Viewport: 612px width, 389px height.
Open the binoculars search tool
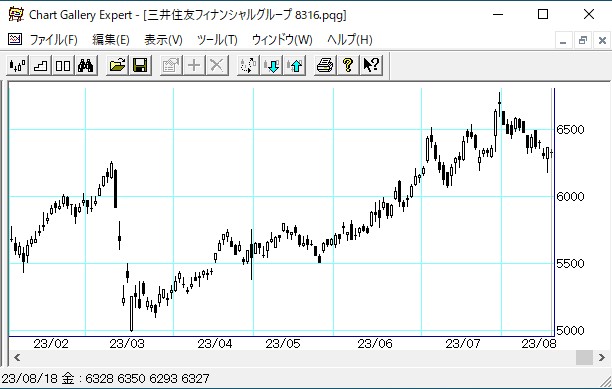click(x=85, y=65)
